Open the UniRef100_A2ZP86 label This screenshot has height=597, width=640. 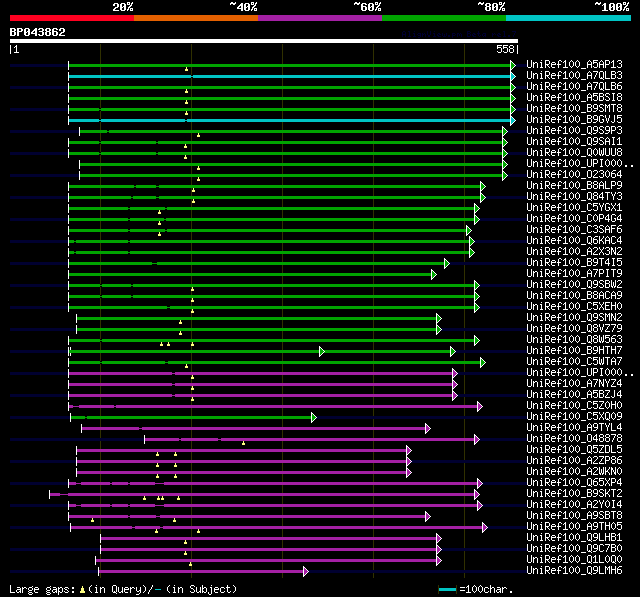coord(574,461)
